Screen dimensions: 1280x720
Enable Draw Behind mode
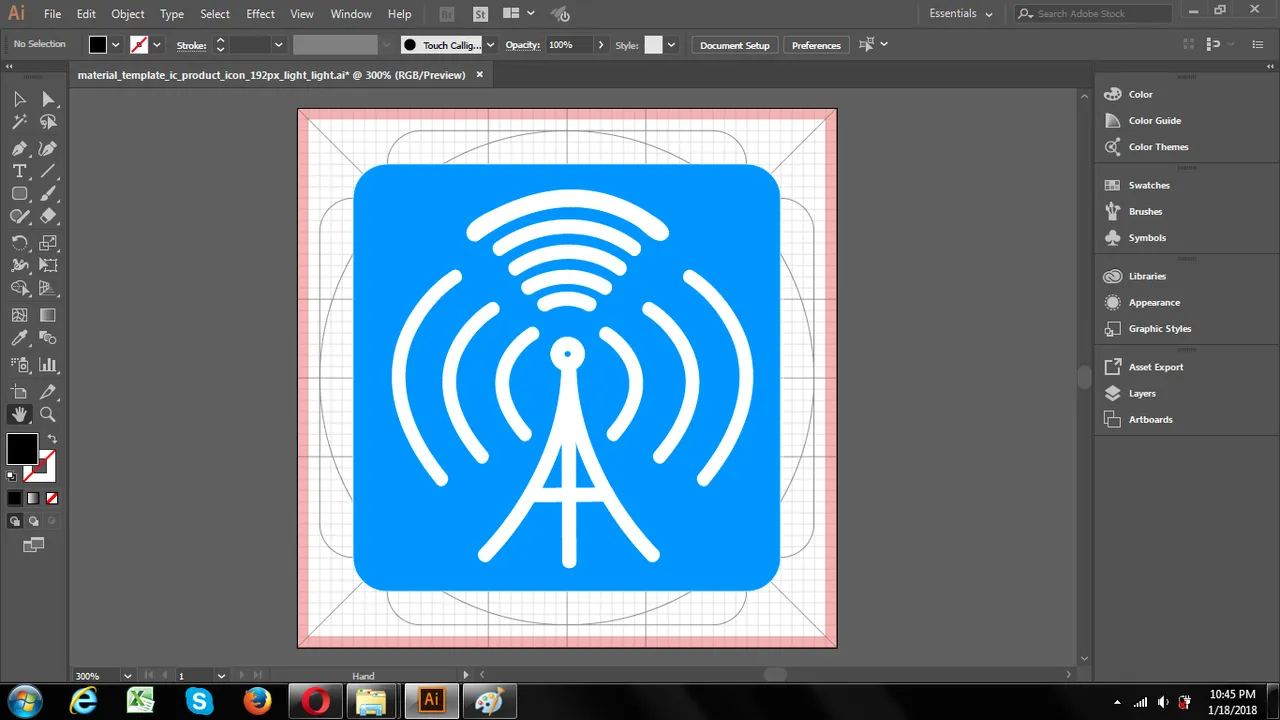[33, 521]
